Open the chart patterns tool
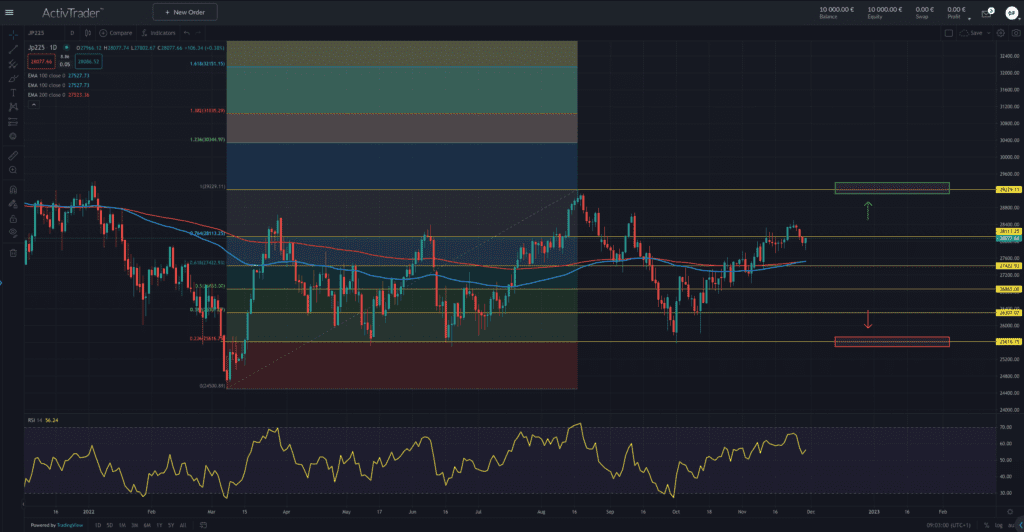This screenshot has width=1024, height=532. pos(13,107)
